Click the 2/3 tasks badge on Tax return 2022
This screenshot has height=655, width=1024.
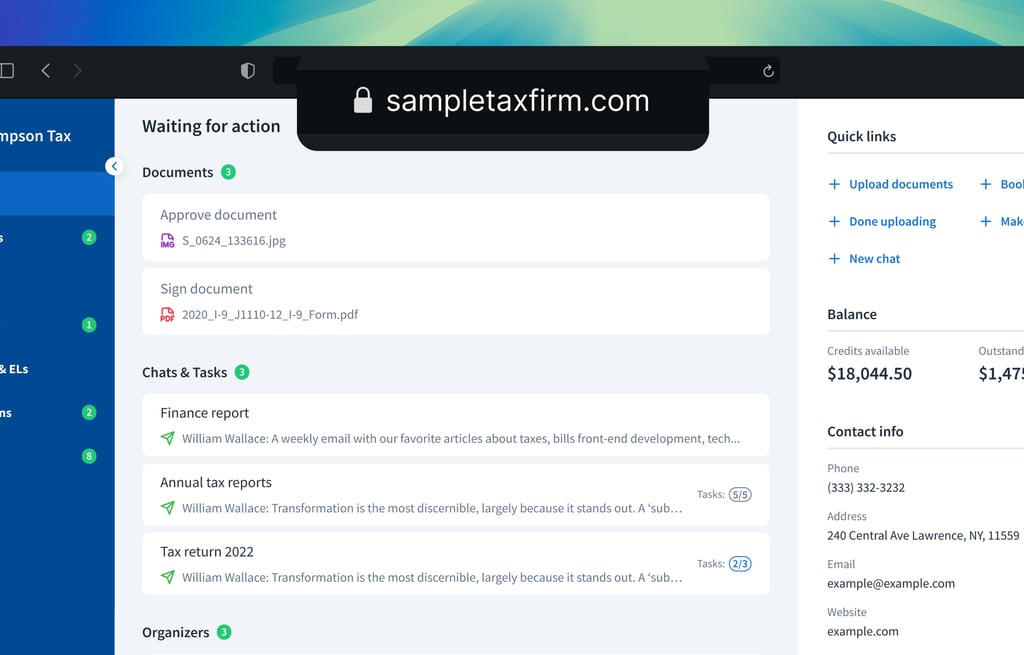point(740,564)
